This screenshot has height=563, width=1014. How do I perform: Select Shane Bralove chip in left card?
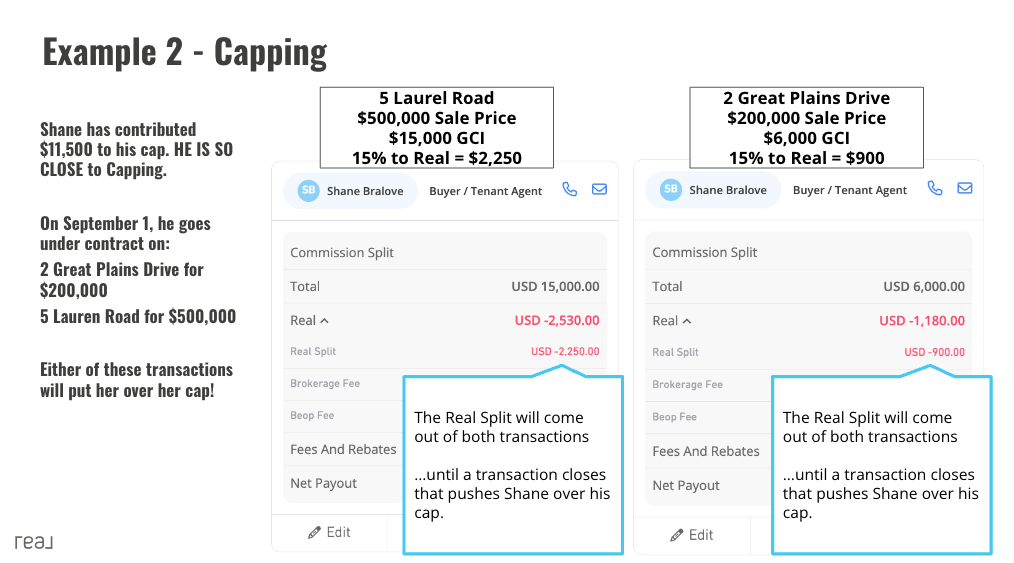[x=351, y=191]
